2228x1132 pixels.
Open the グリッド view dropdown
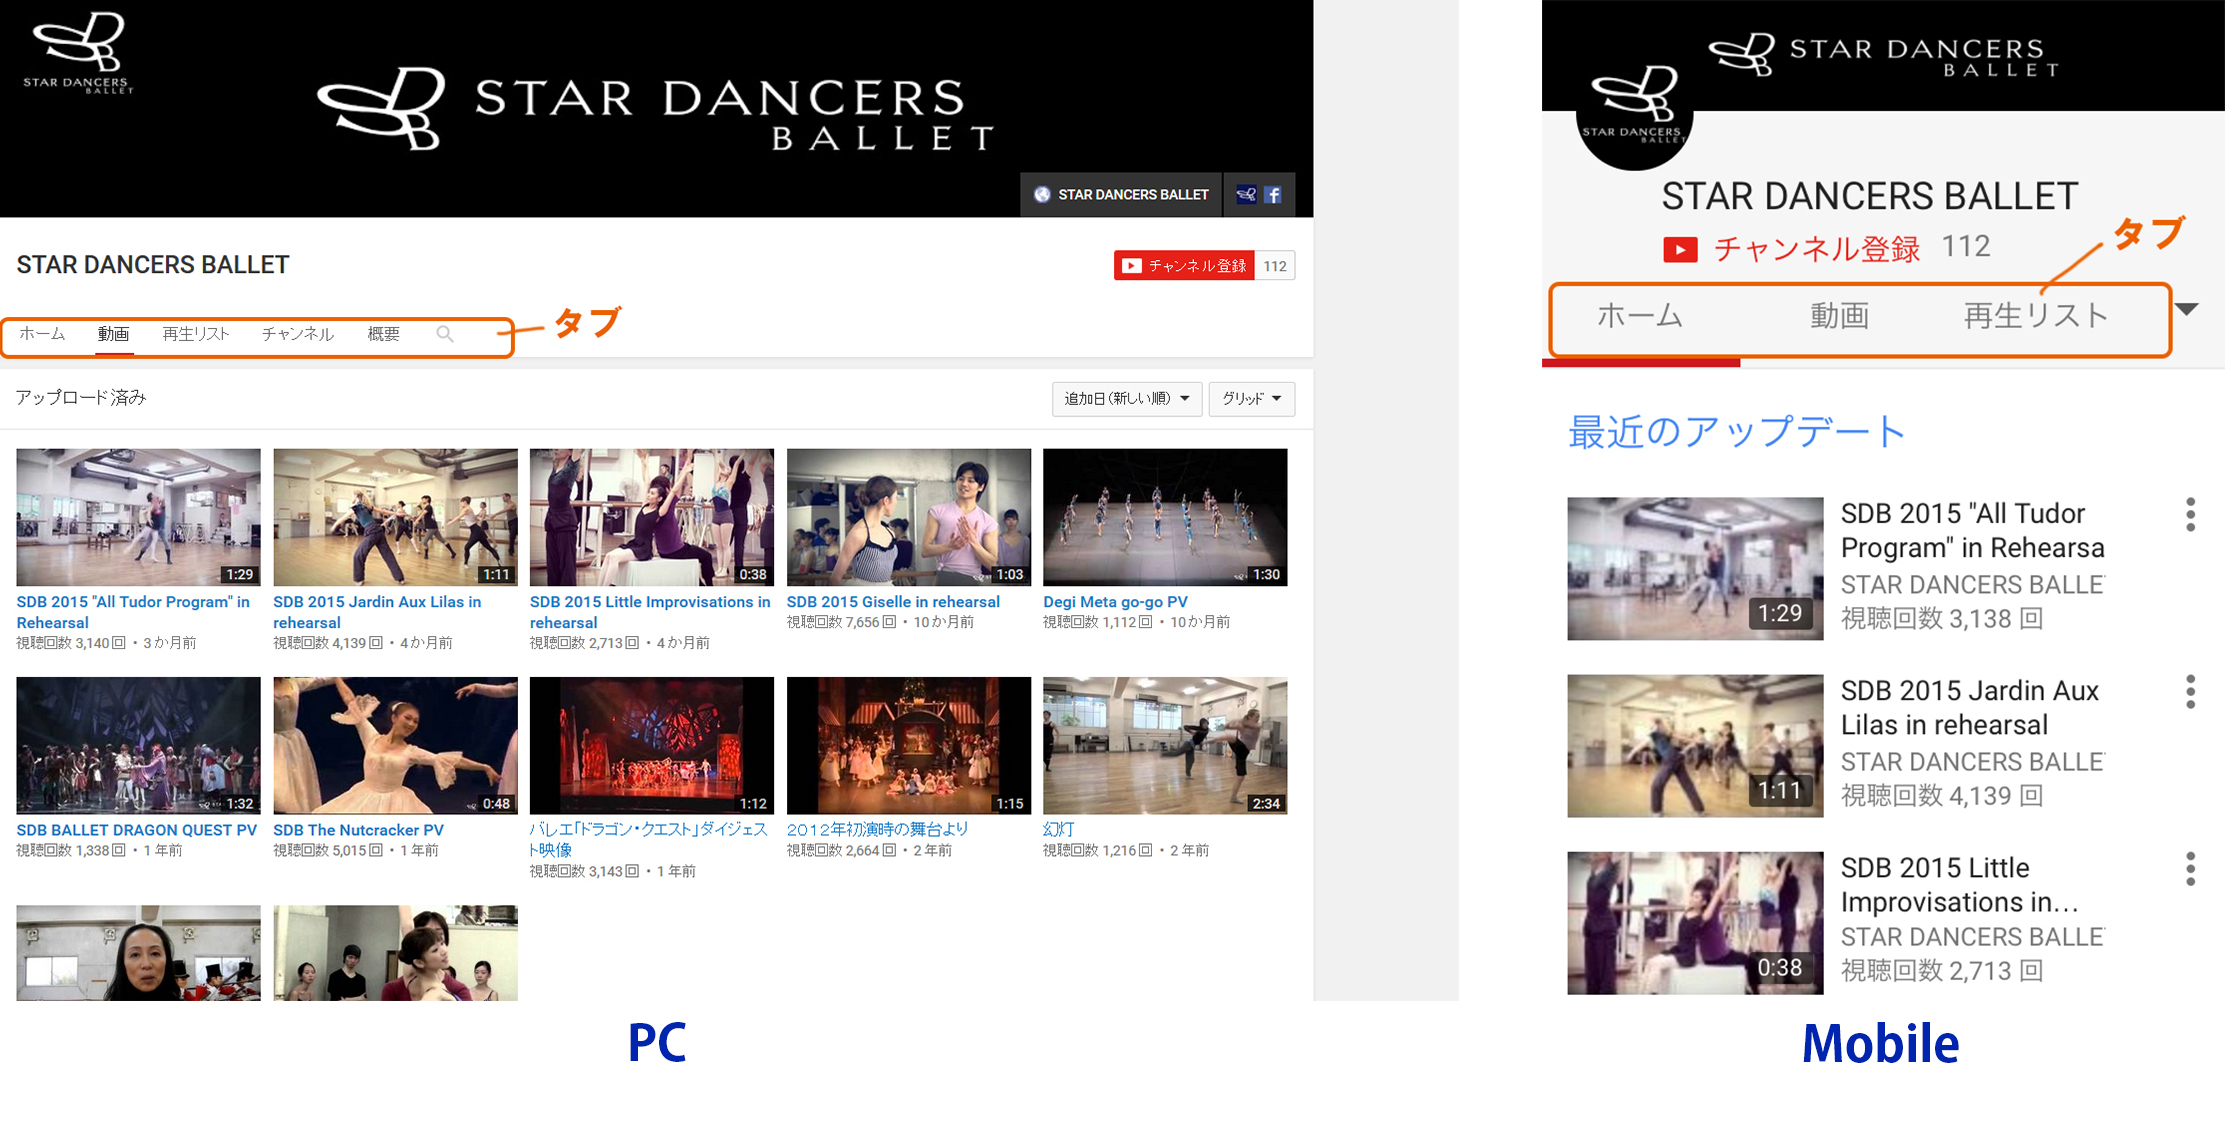[x=1251, y=399]
